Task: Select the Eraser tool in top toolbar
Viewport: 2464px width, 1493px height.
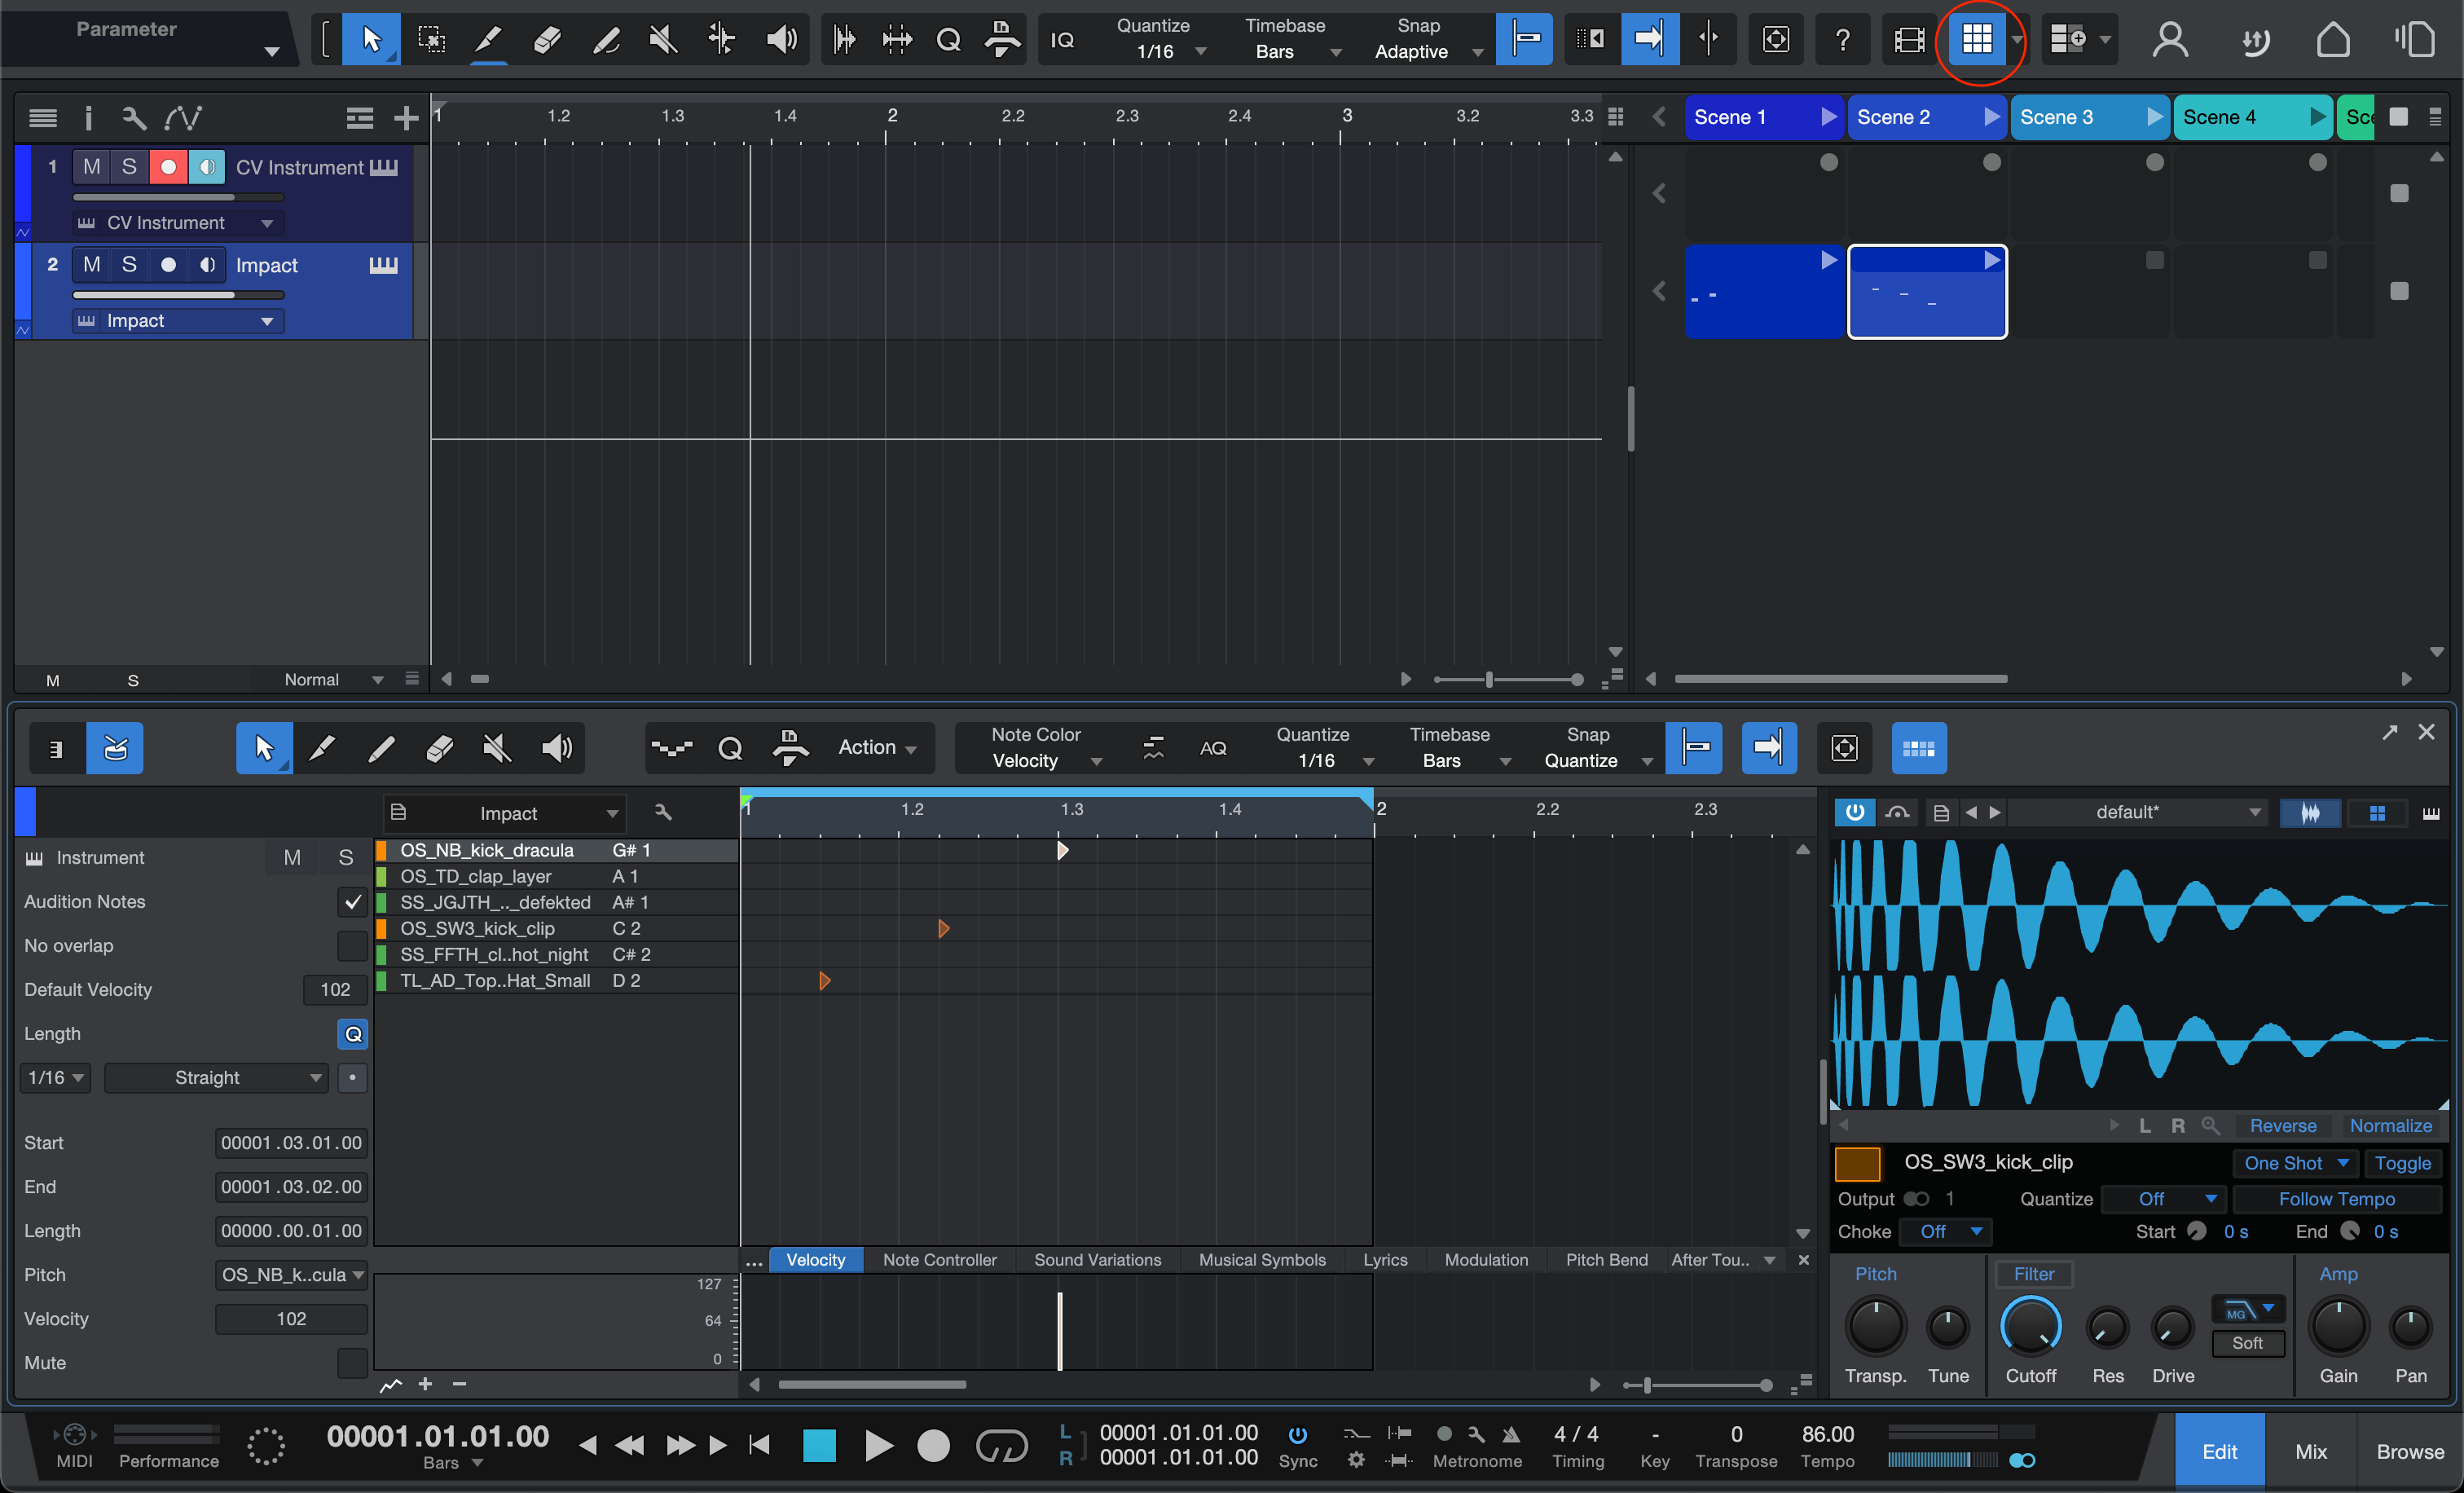Action: 547,40
